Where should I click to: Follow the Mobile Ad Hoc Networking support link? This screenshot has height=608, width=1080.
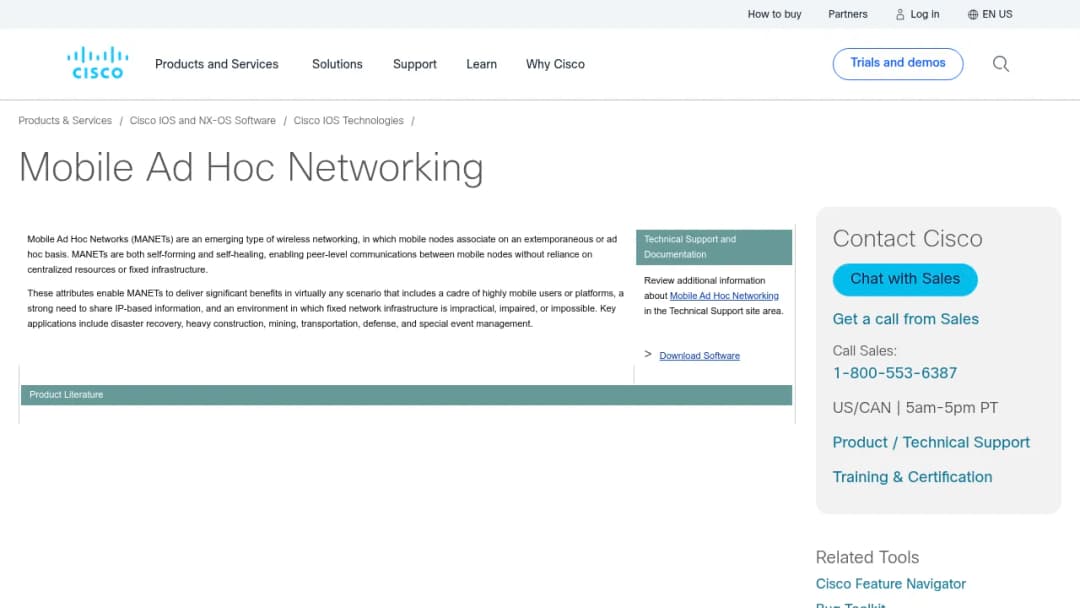(x=724, y=296)
